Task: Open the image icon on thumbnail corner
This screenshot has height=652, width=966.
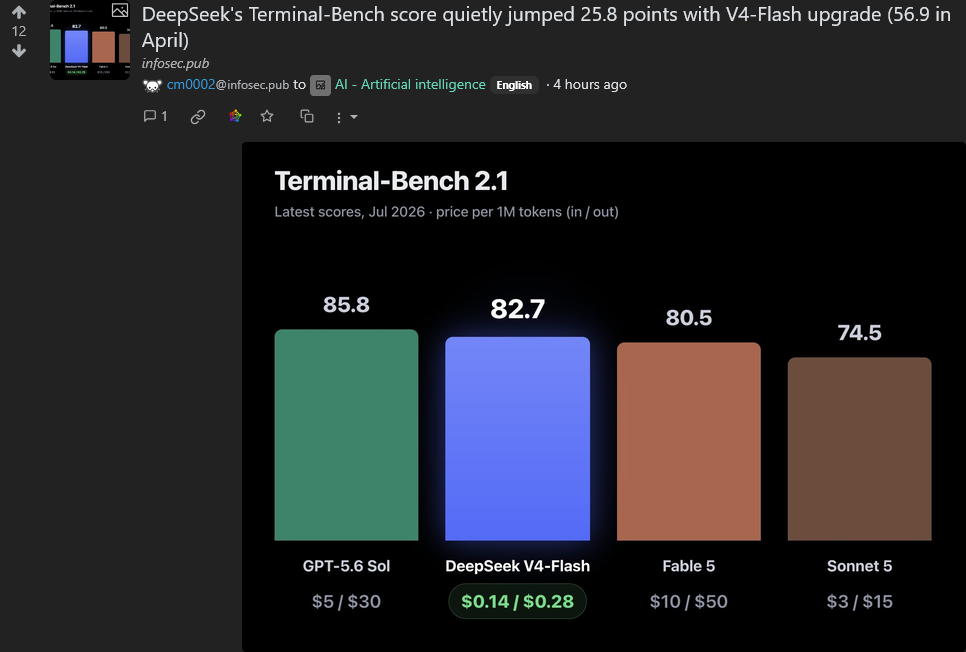Action: point(120,10)
